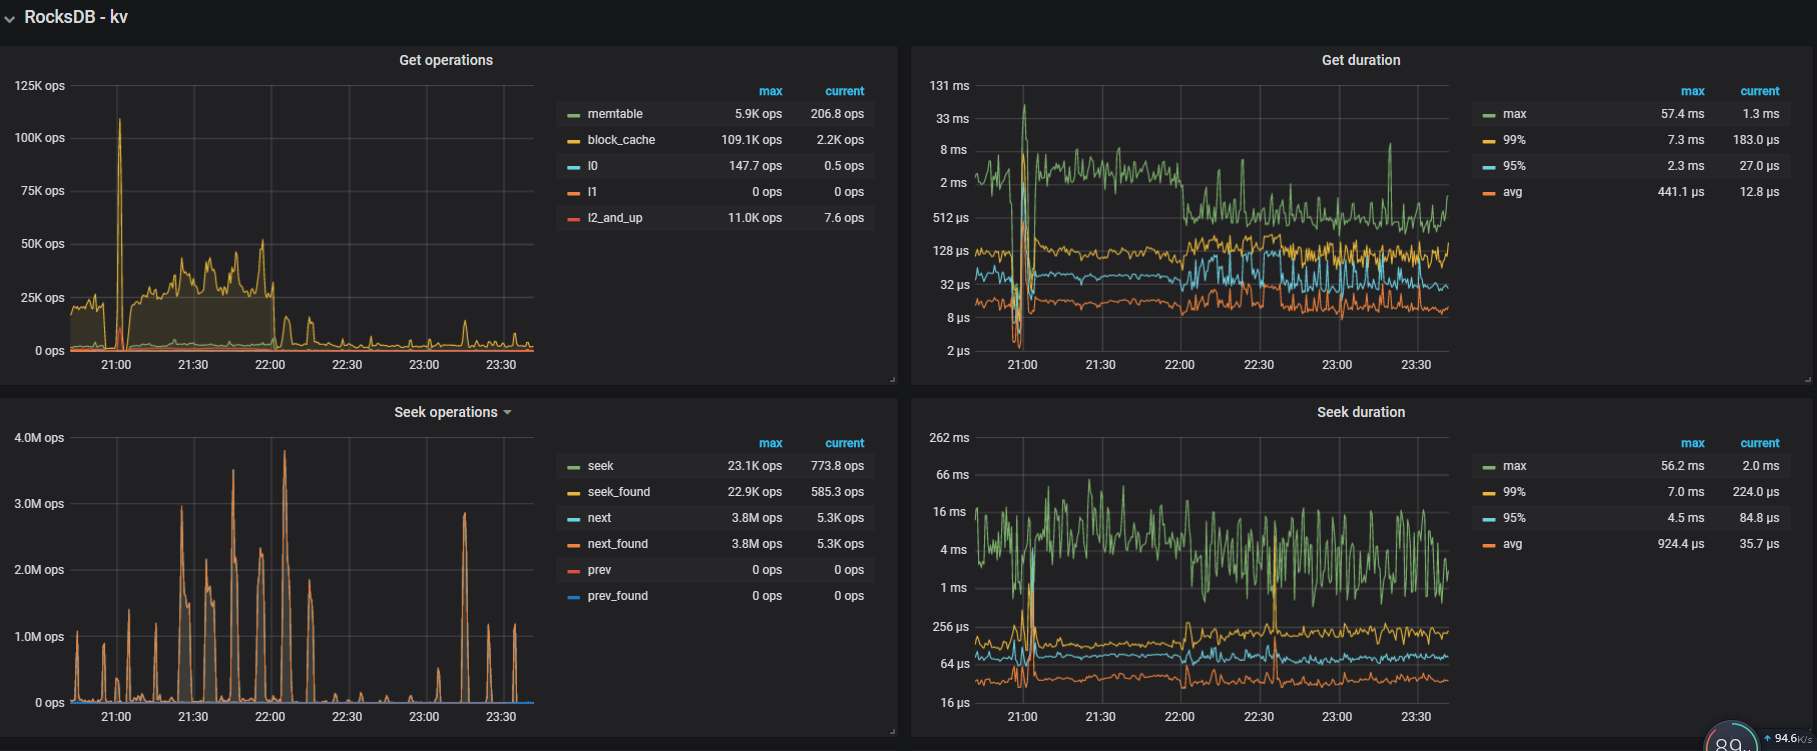Image resolution: width=1817 pixels, height=751 pixels.
Task: Click the seek_found legend color icon
Action: (x=574, y=493)
